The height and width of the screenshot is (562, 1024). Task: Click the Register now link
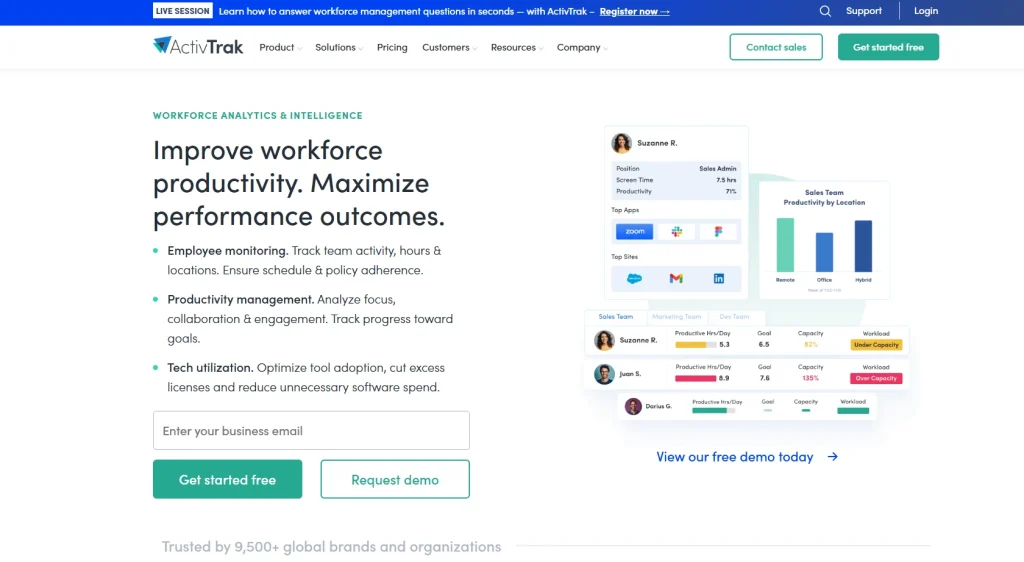(634, 12)
